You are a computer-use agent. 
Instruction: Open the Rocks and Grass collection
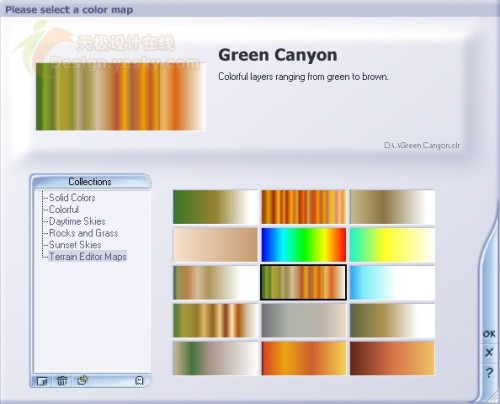[83, 233]
